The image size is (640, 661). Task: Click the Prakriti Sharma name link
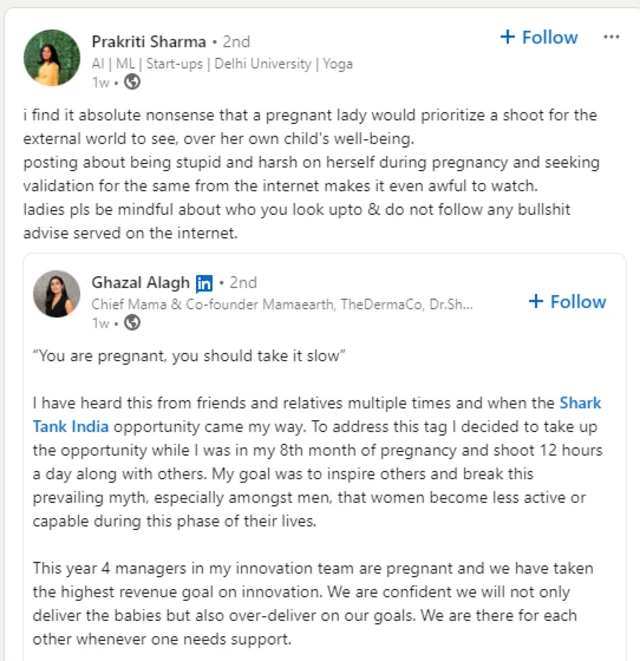pos(148,41)
